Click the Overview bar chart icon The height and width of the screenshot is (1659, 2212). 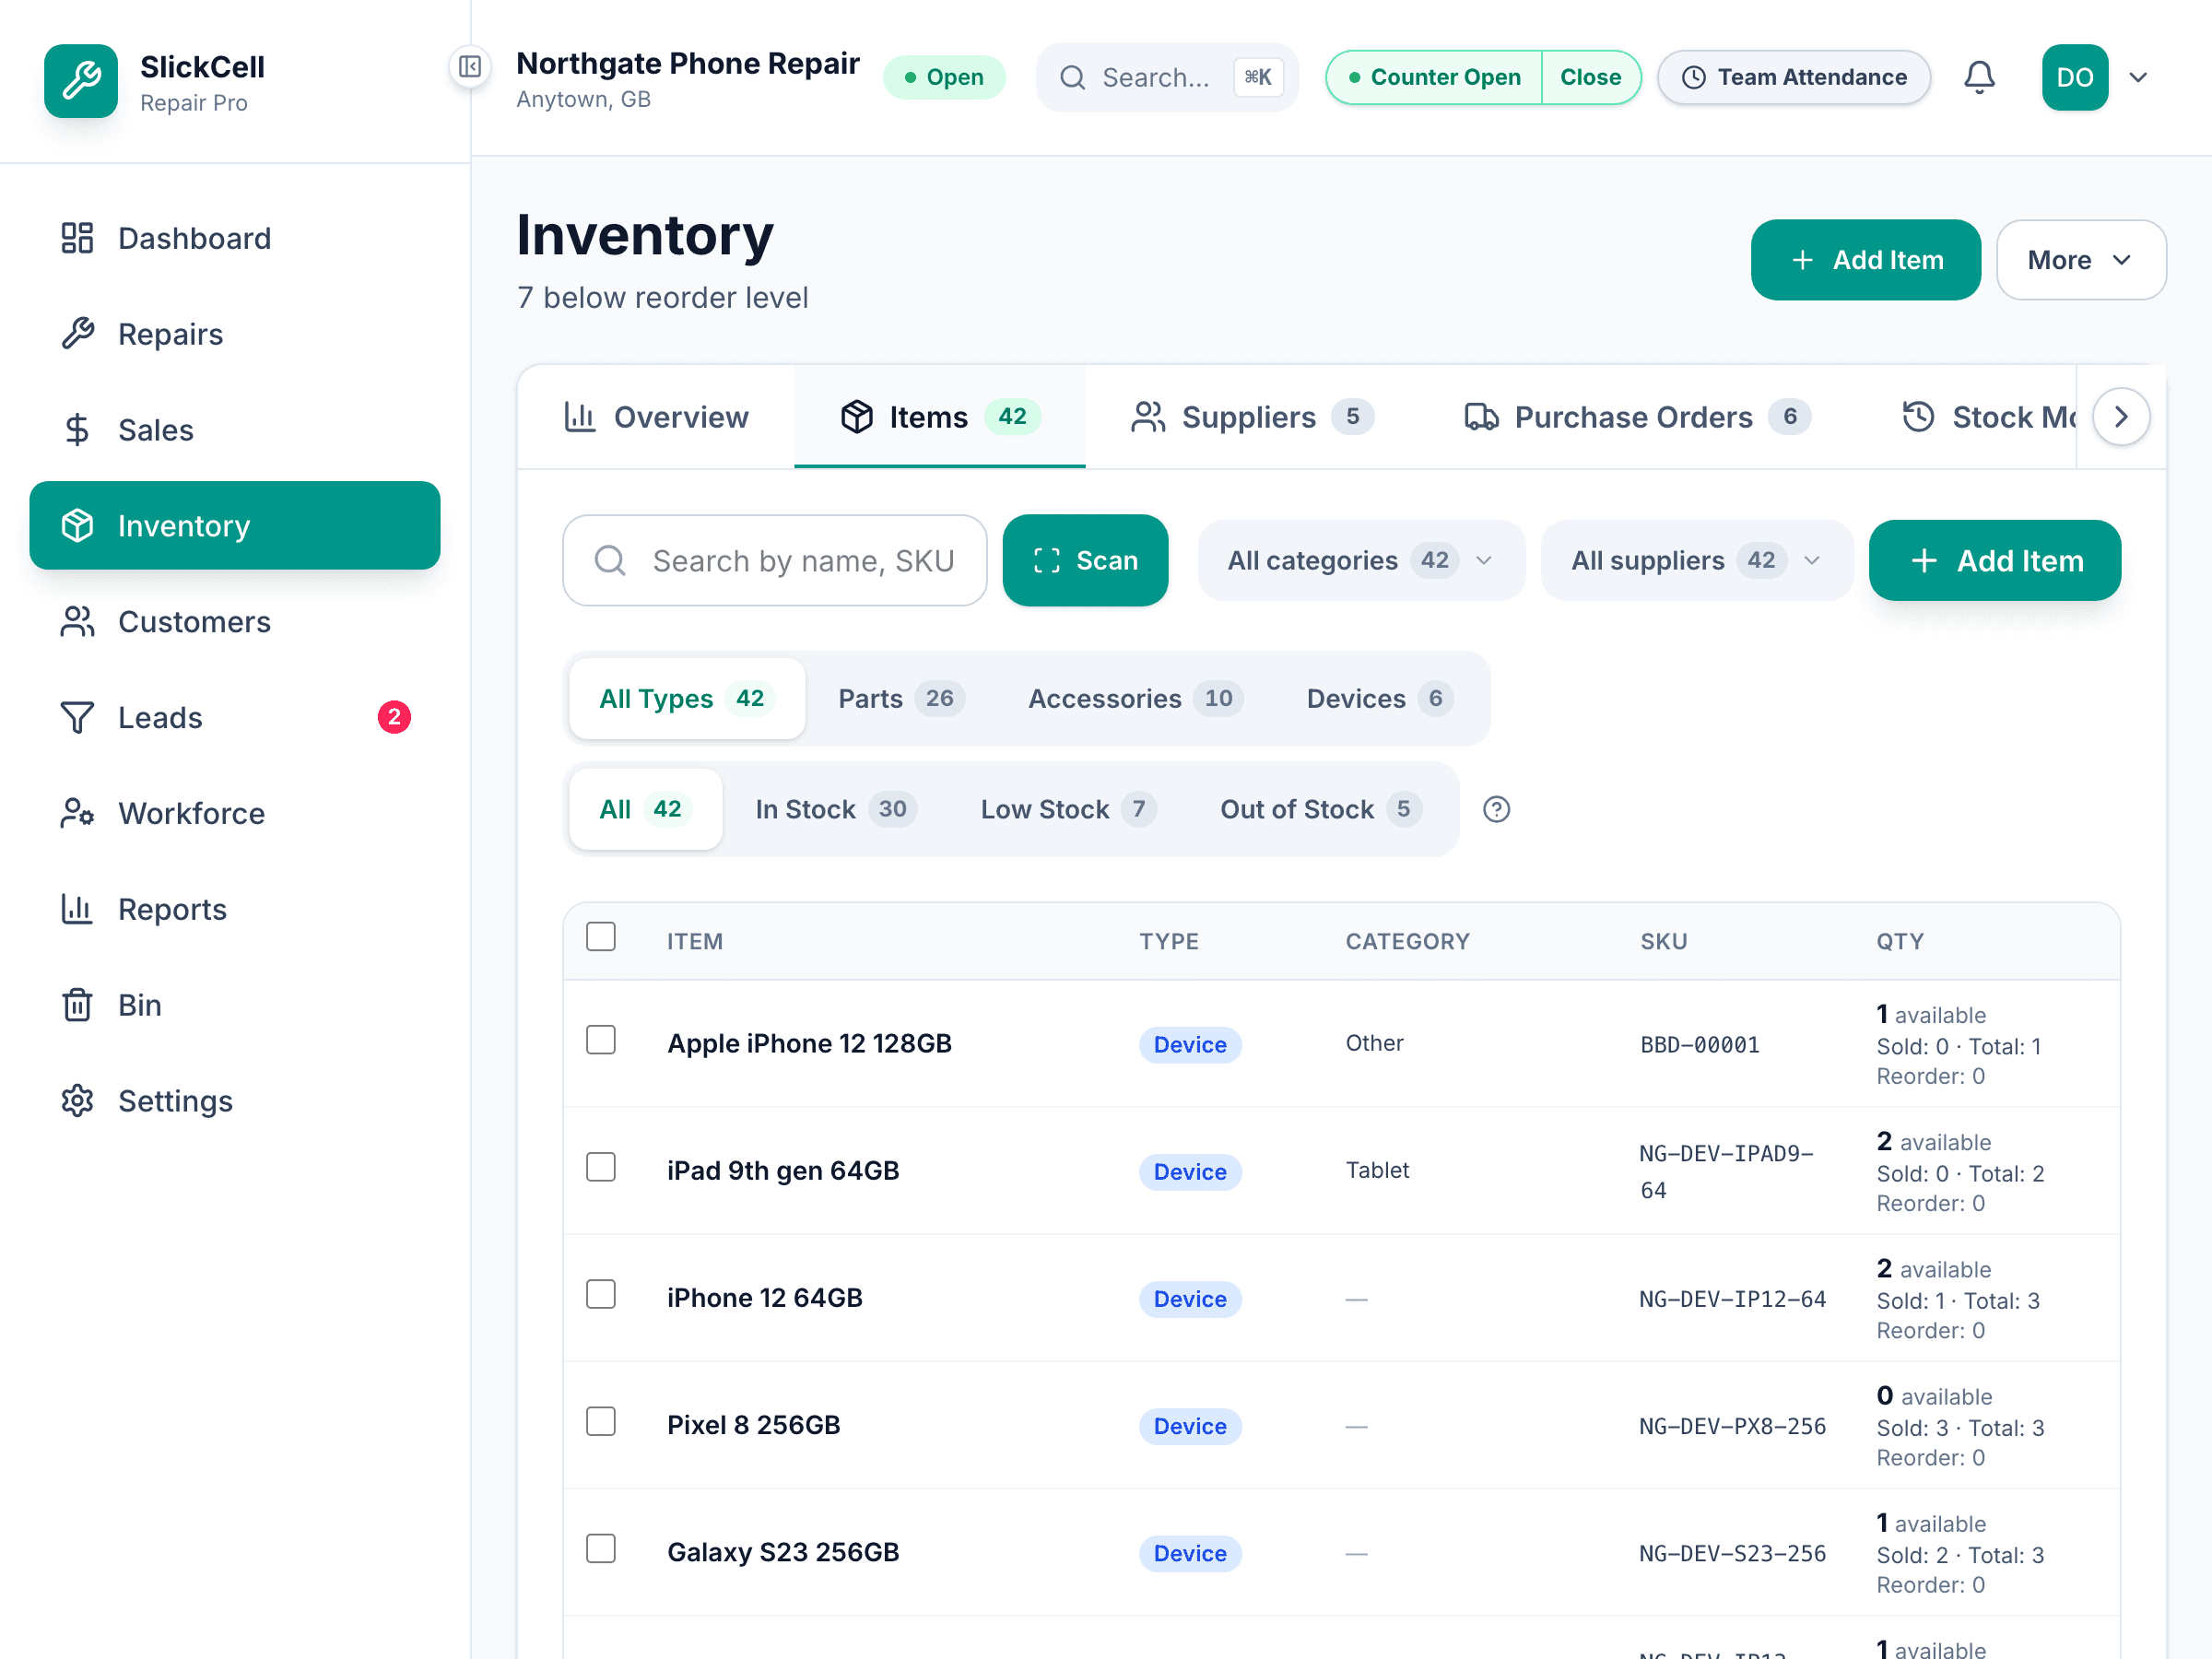pos(580,417)
